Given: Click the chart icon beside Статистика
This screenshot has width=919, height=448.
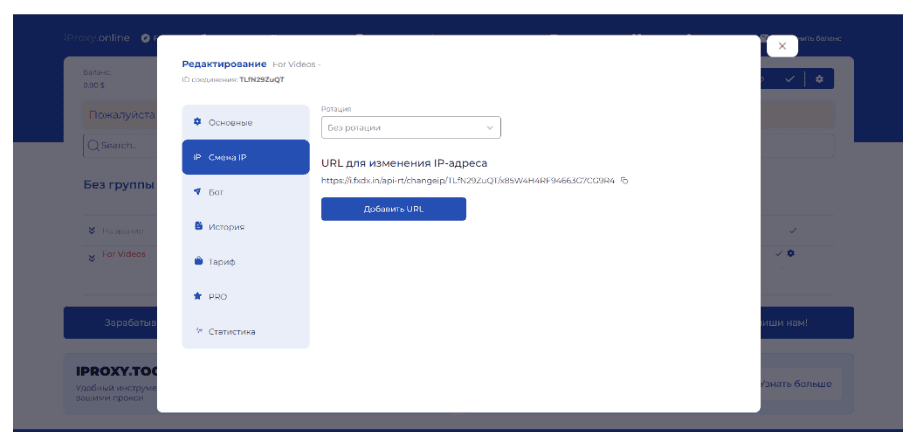Looking at the screenshot, I should tap(197, 331).
